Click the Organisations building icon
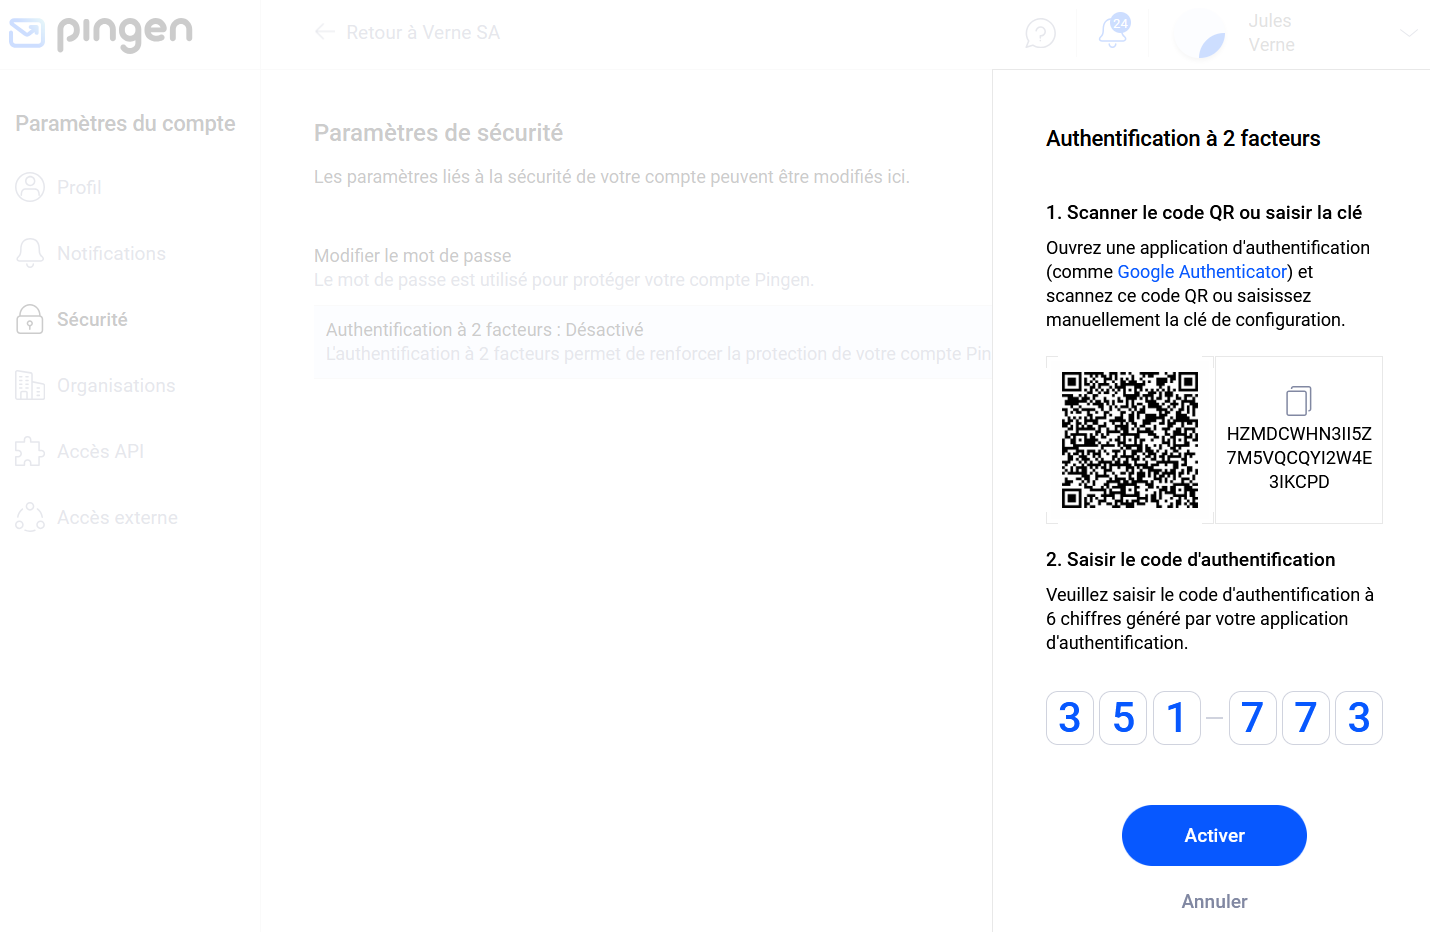 (x=30, y=385)
